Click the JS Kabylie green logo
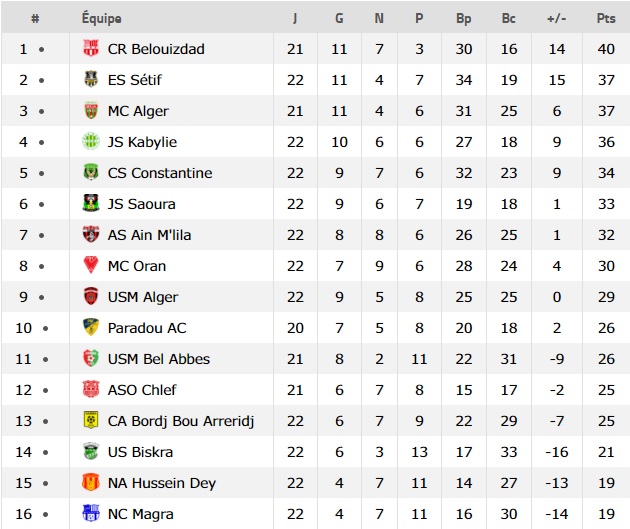This screenshot has width=630, height=529. point(91,141)
